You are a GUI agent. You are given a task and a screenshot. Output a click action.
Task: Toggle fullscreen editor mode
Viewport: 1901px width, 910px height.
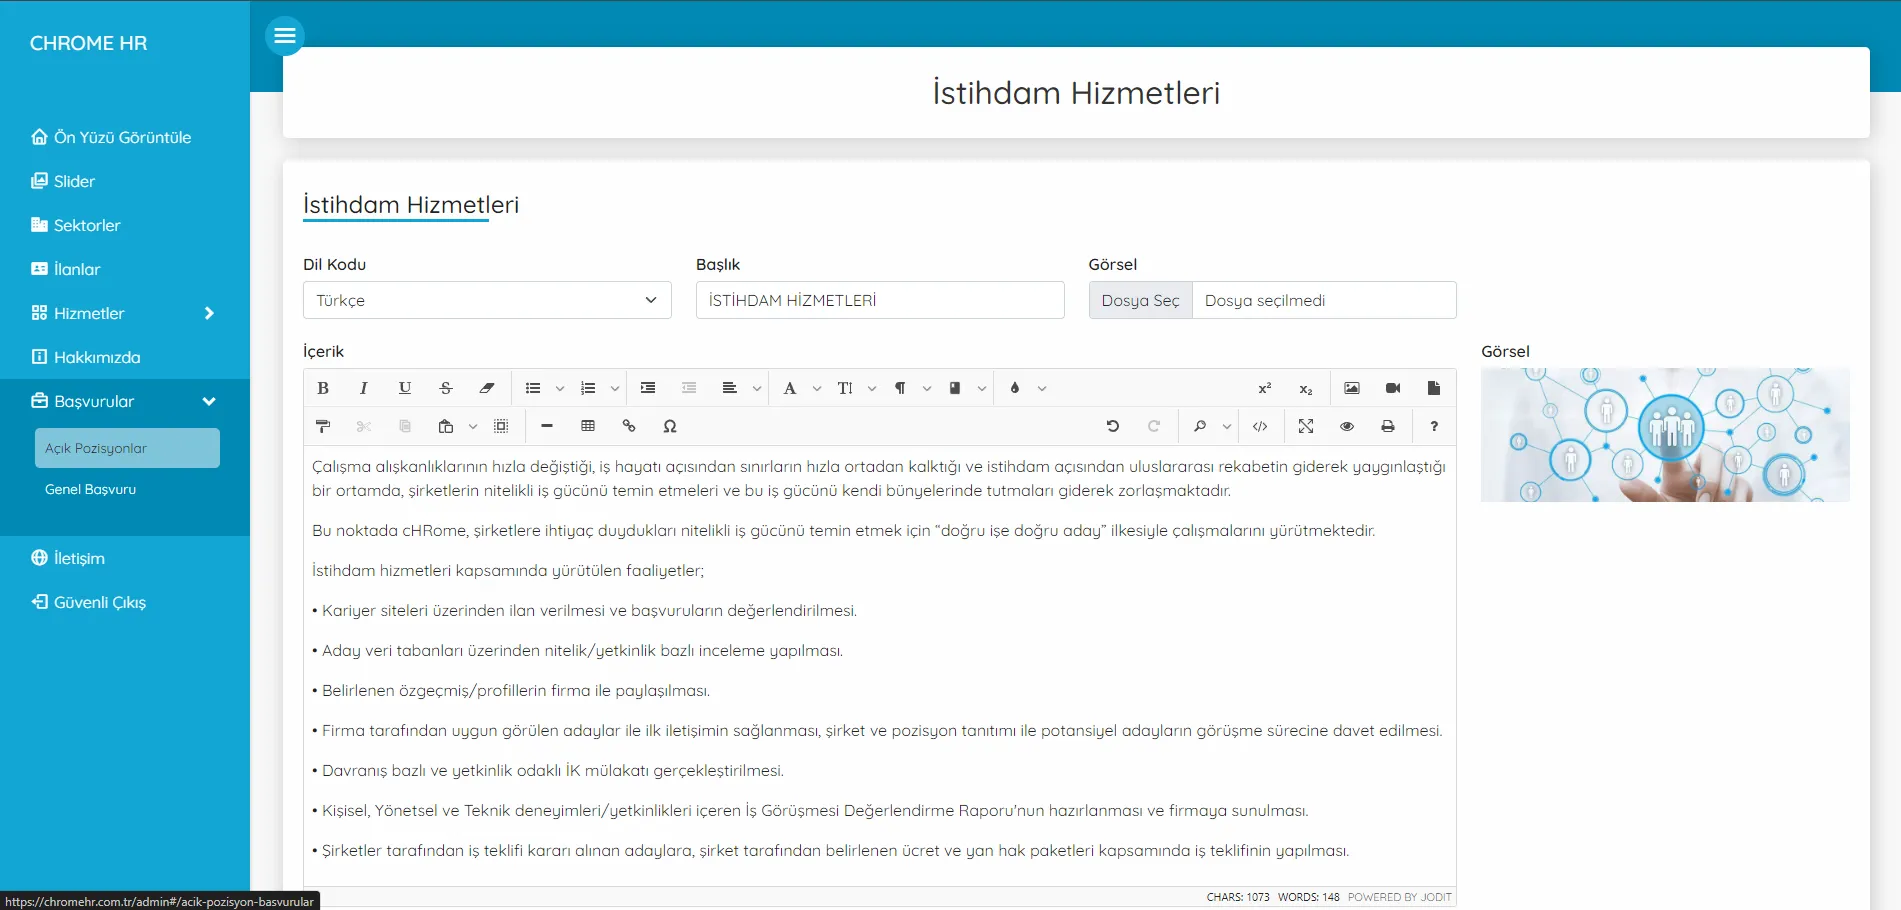[1306, 426]
